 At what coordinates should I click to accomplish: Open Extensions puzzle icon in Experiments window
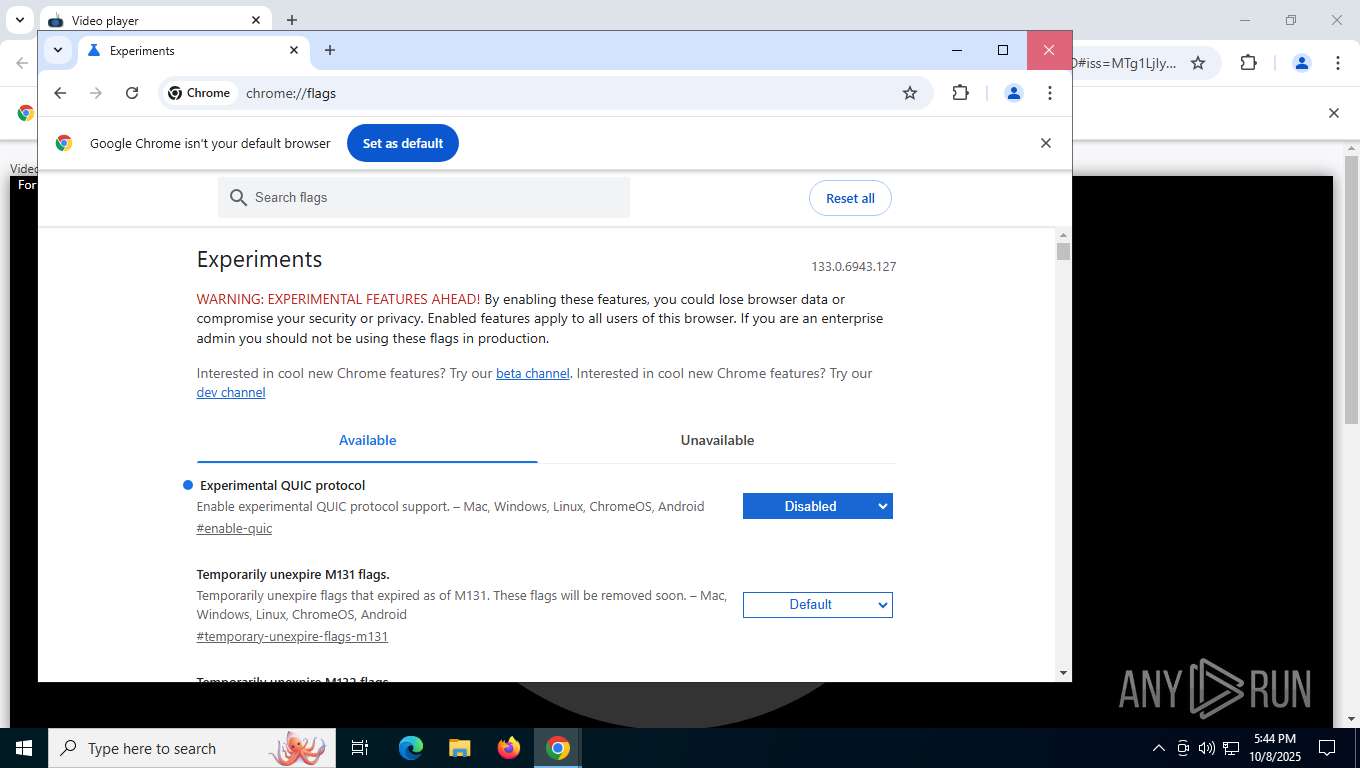[x=960, y=93]
